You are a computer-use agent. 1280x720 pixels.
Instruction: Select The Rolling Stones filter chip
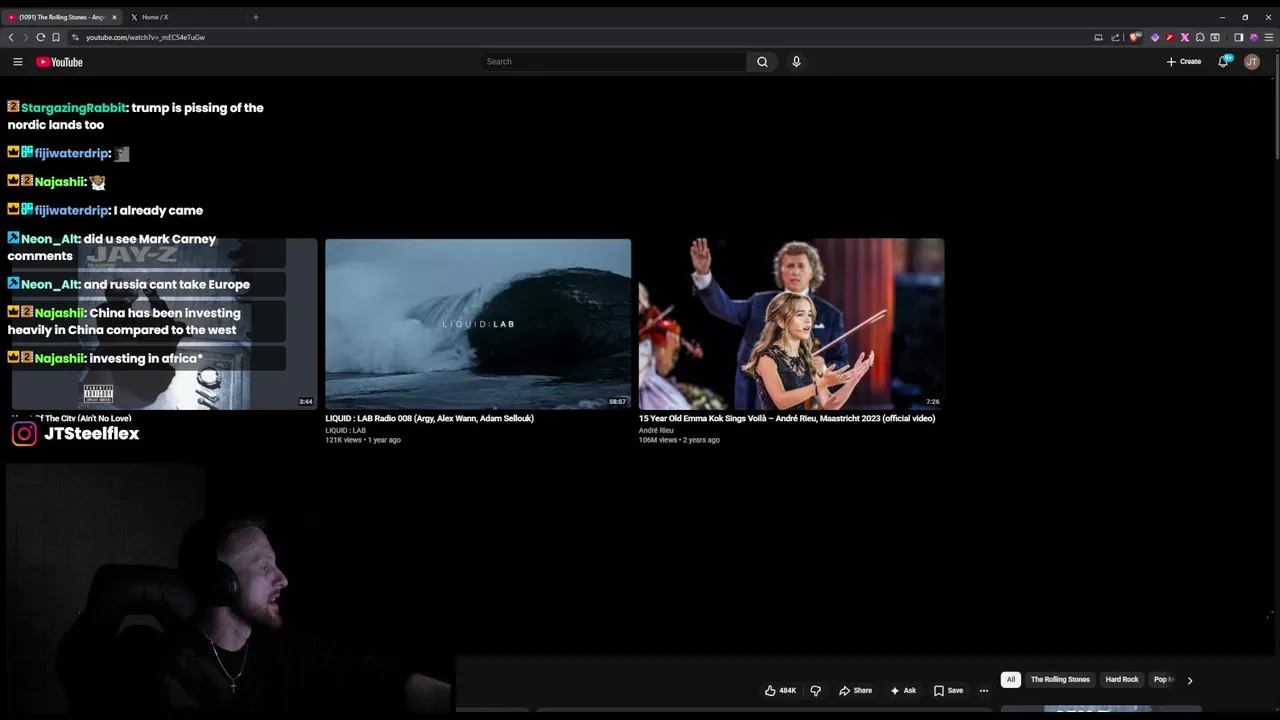(1060, 680)
